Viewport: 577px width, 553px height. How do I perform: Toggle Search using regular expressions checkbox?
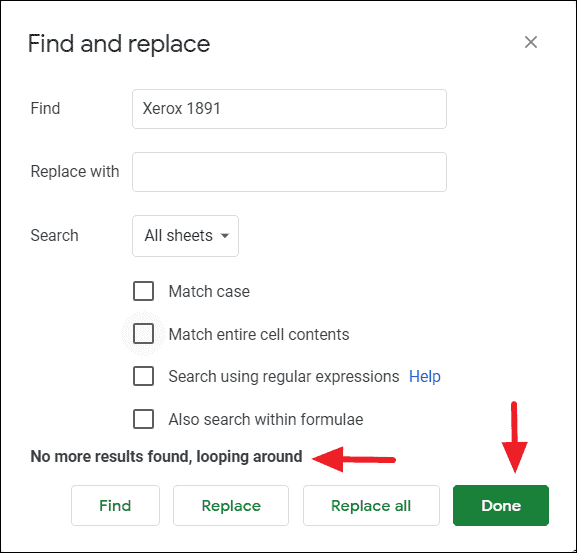(x=144, y=376)
